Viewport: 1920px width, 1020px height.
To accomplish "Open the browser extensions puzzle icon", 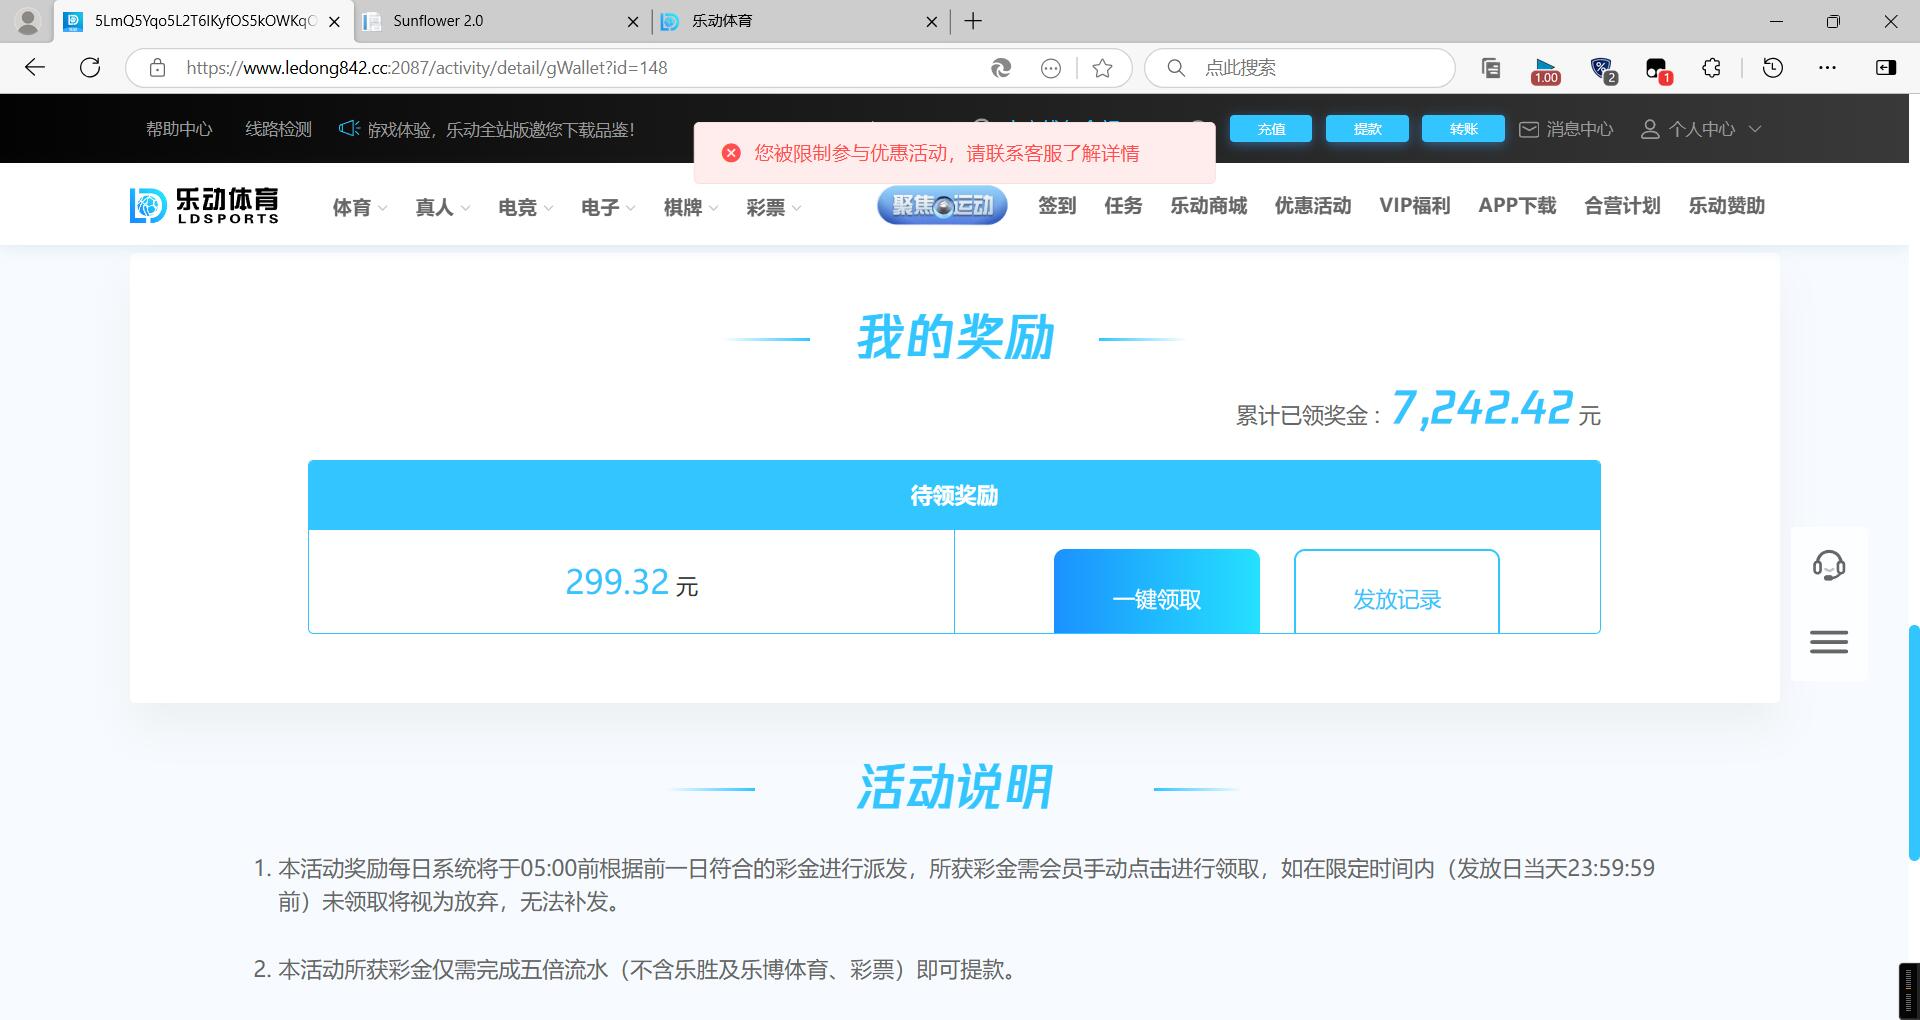I will pos(1711,68).
